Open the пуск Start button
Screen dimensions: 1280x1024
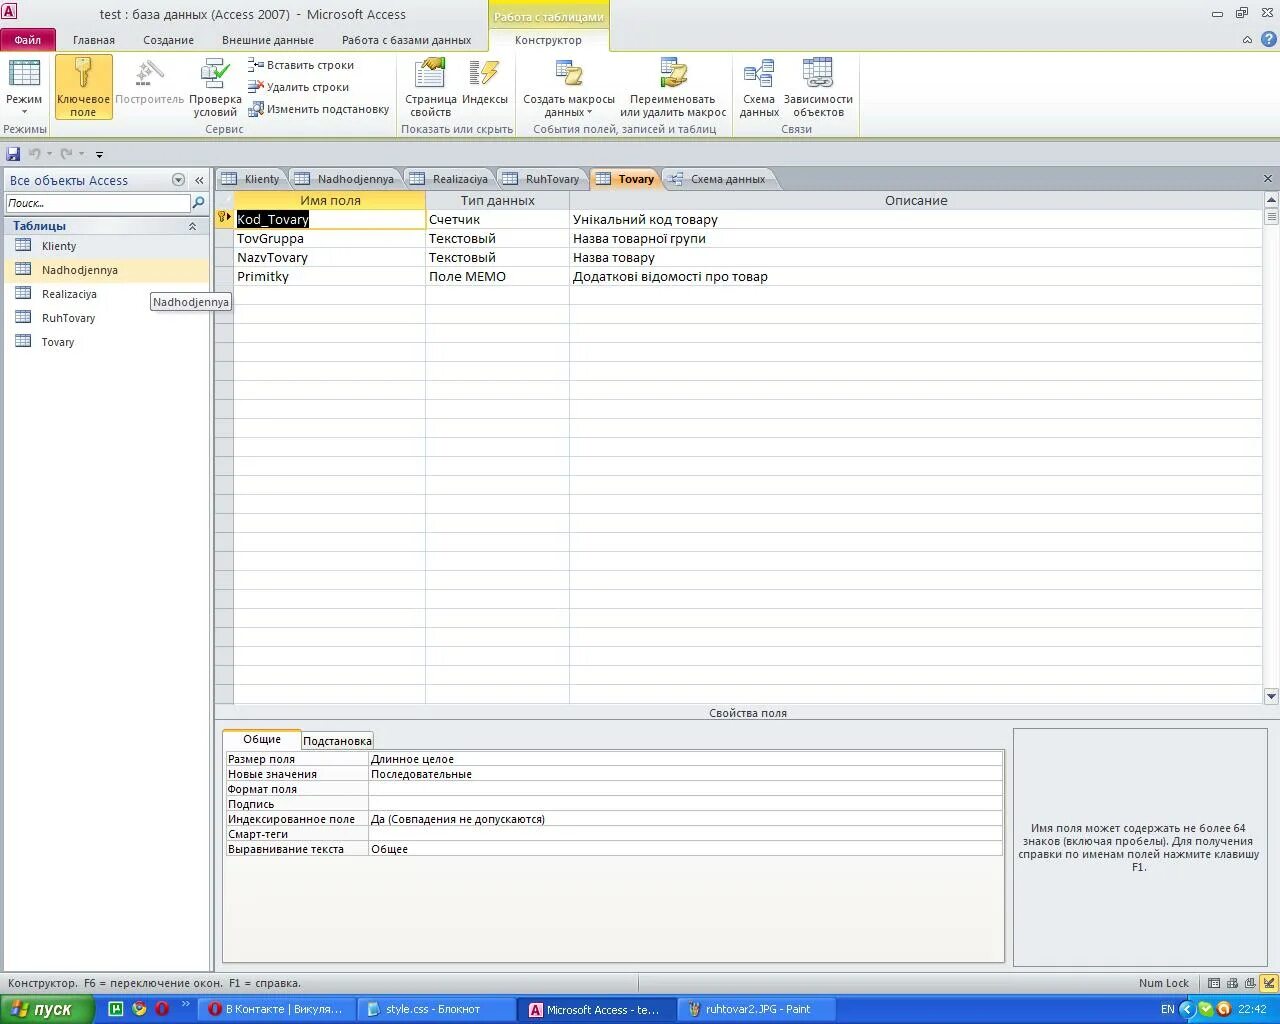(47, 1009)
